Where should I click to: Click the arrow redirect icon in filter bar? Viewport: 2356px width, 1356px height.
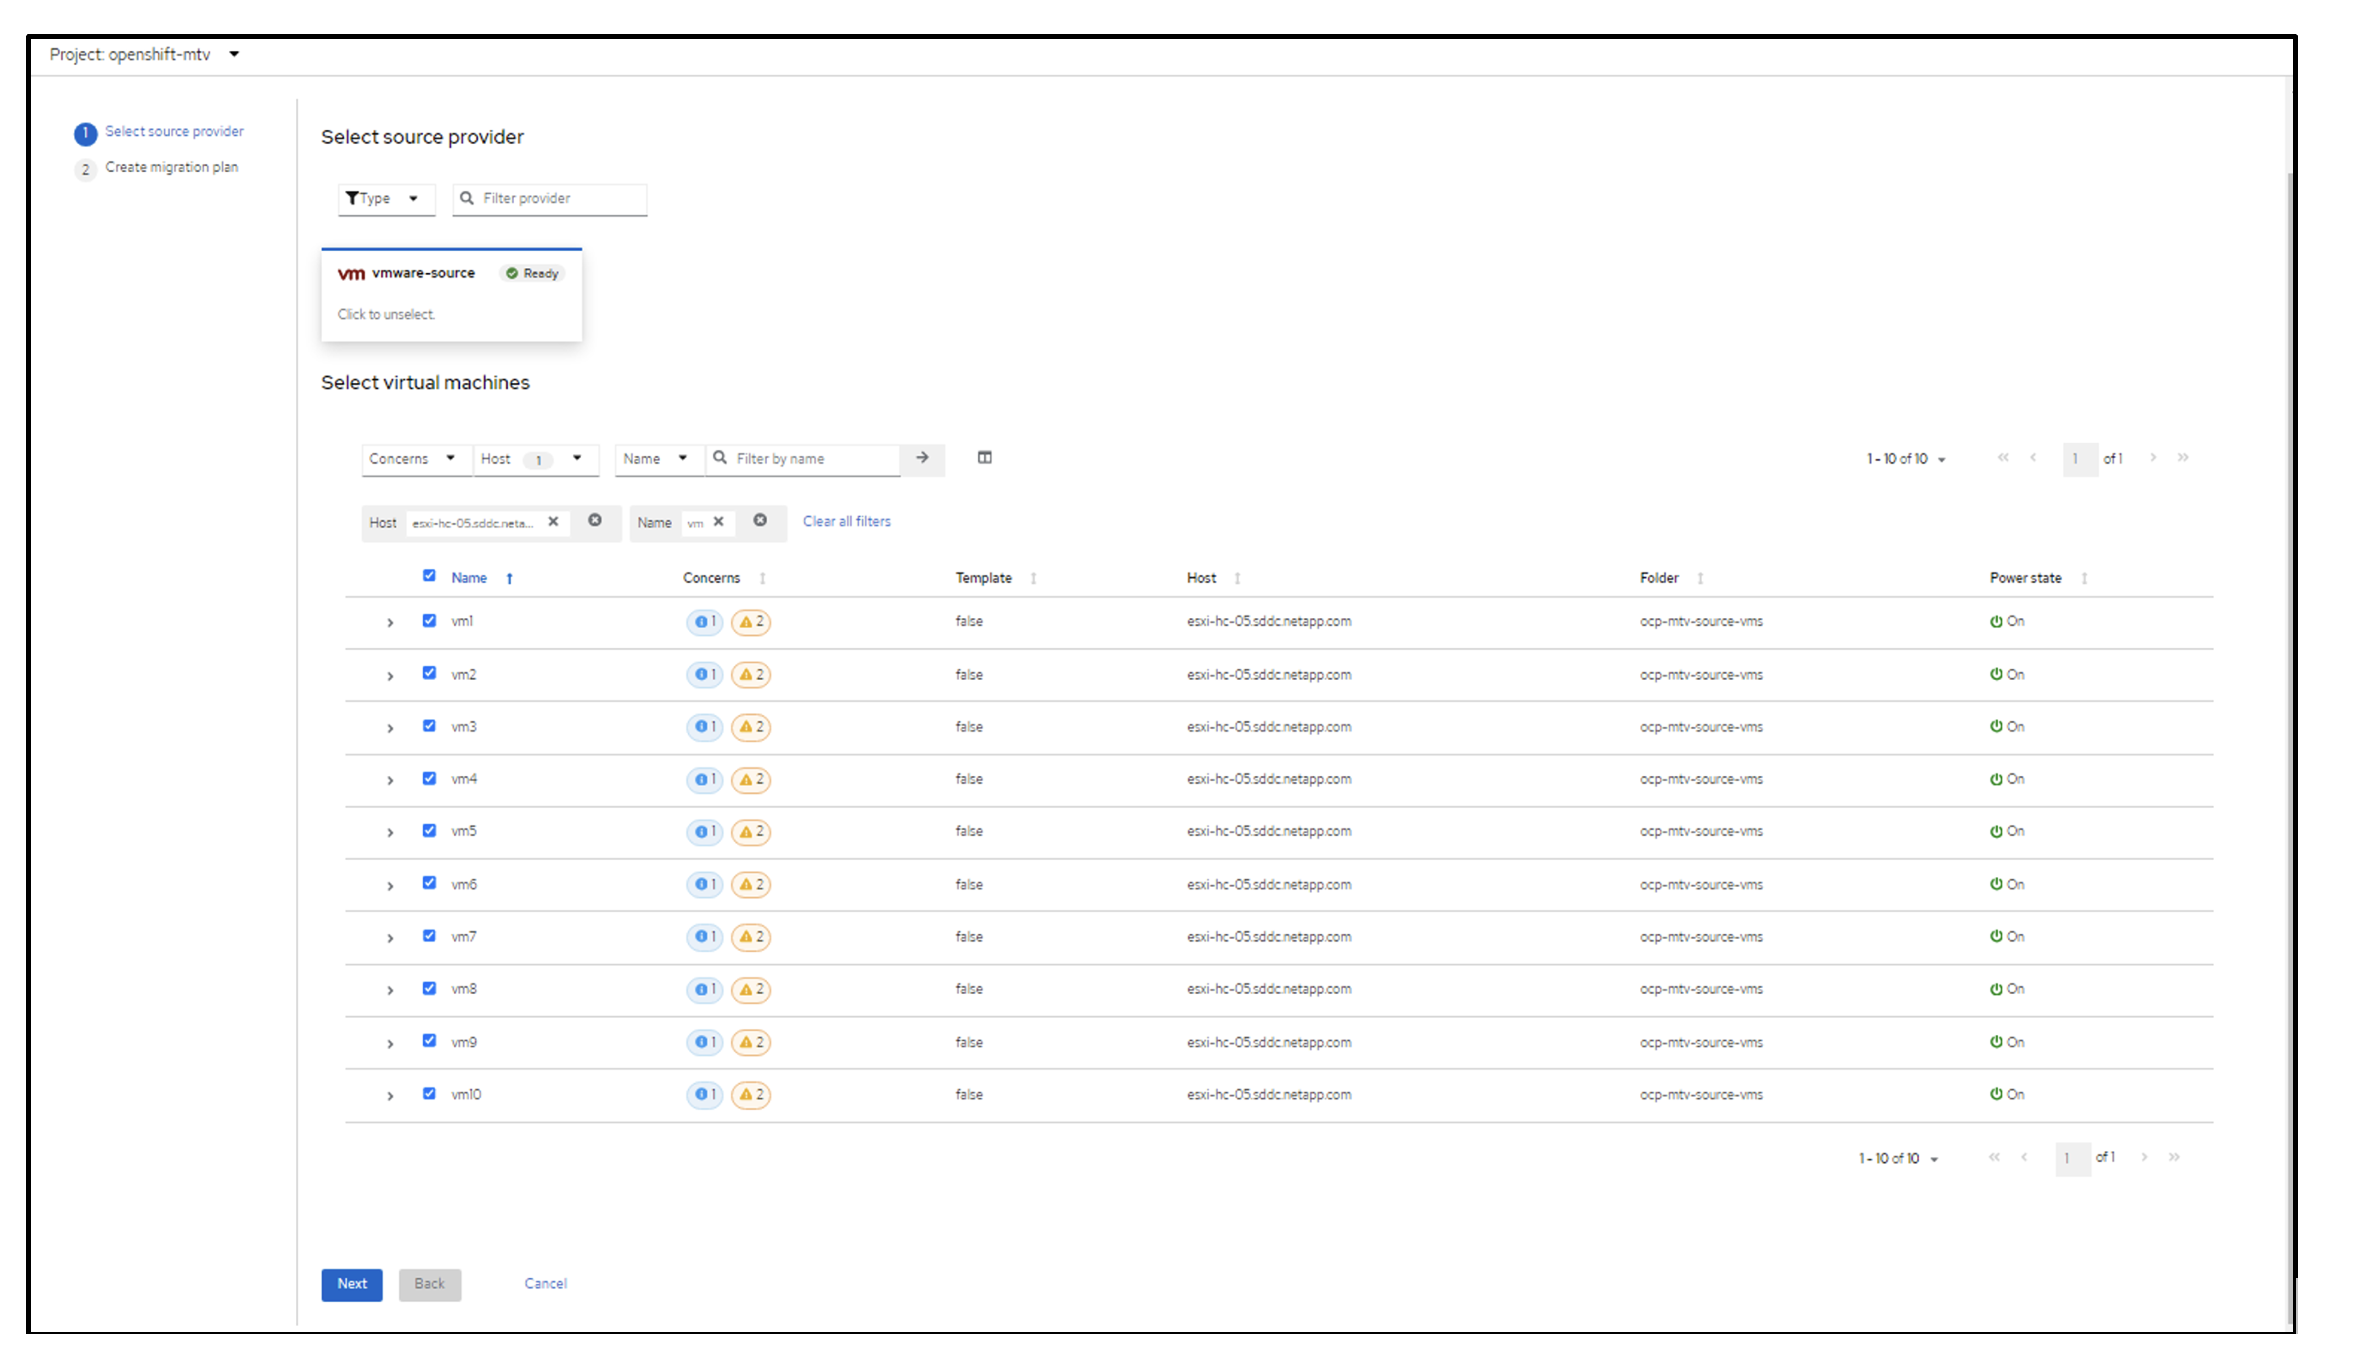click(924, 456)
